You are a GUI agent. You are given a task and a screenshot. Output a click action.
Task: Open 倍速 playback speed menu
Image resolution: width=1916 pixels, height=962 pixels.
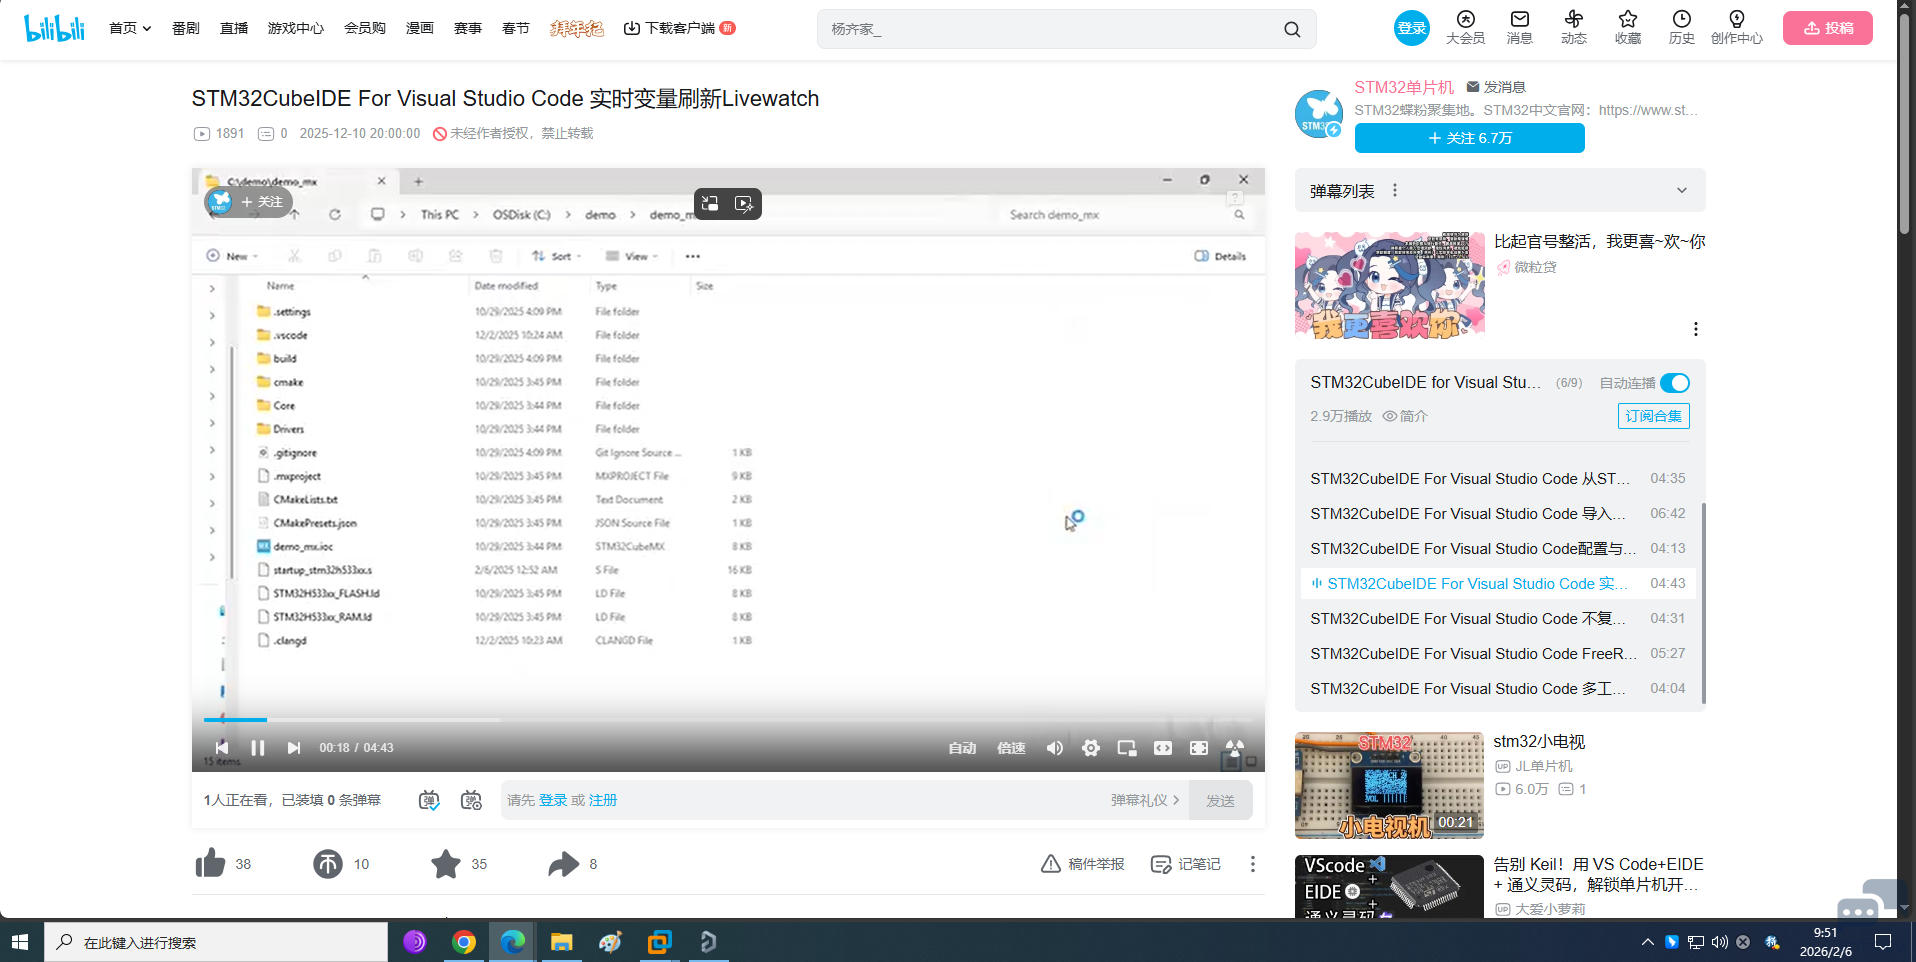click(1011, 748)
